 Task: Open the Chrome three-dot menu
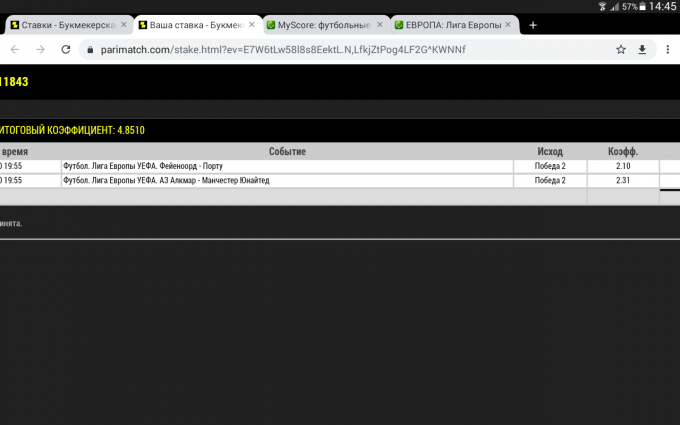tap(668, 49)
